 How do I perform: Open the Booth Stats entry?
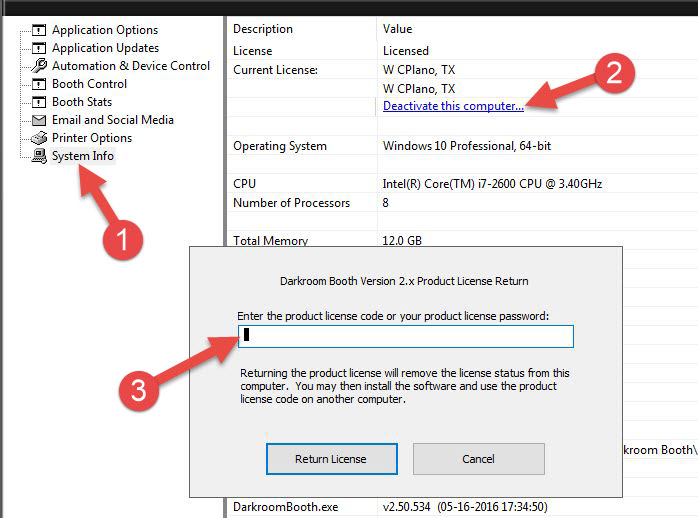[82, 102]
